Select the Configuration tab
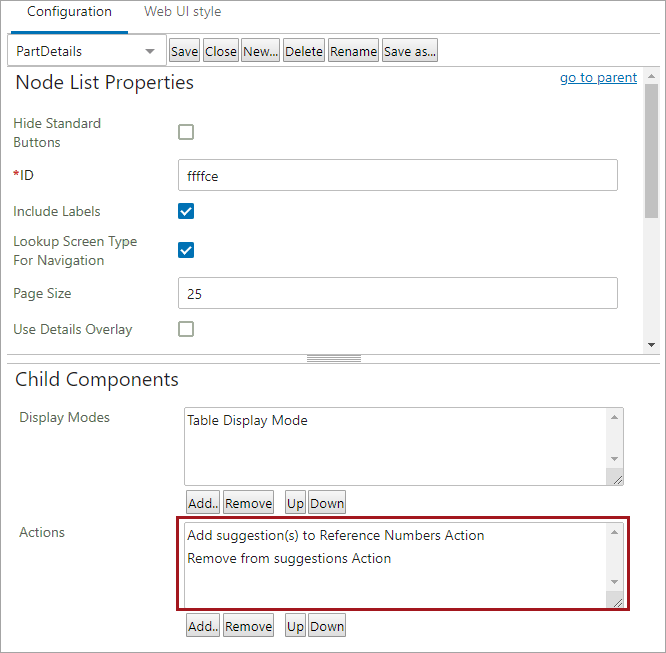The height and width of the screenshot is (653, 666). [69, 11]
